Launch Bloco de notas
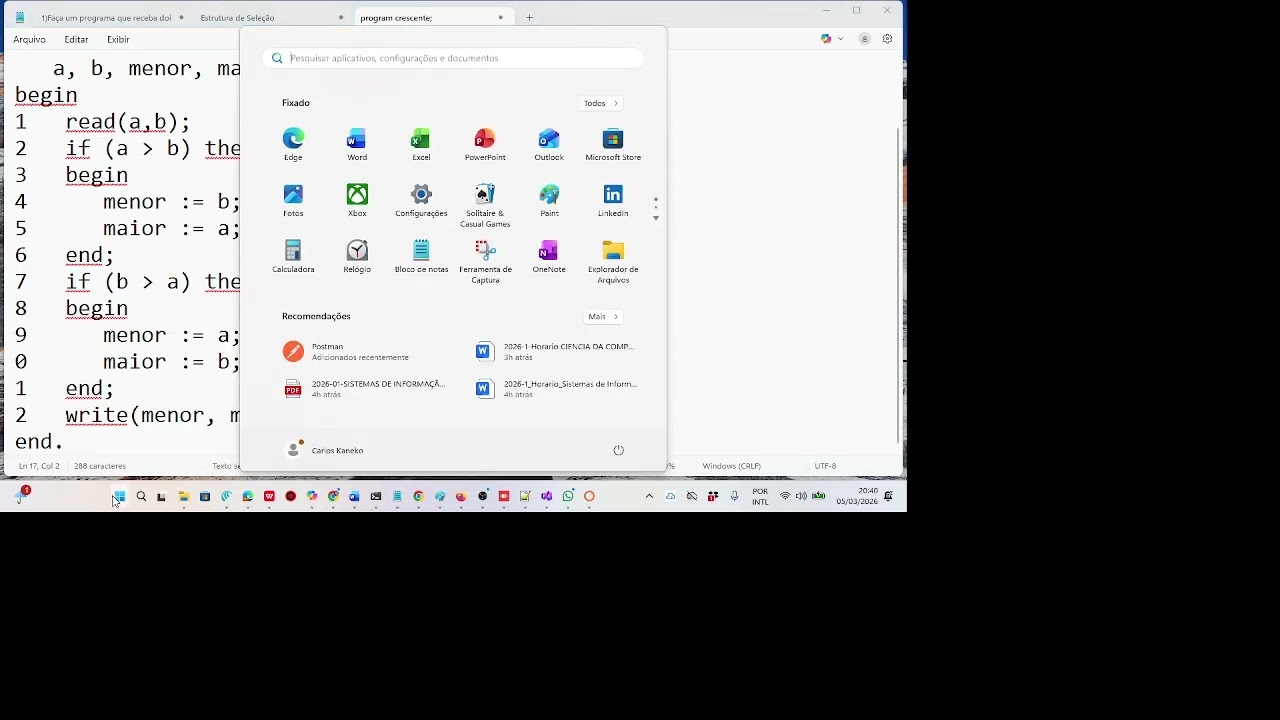This screenshot has height=720, width=1280. [421, 256]
